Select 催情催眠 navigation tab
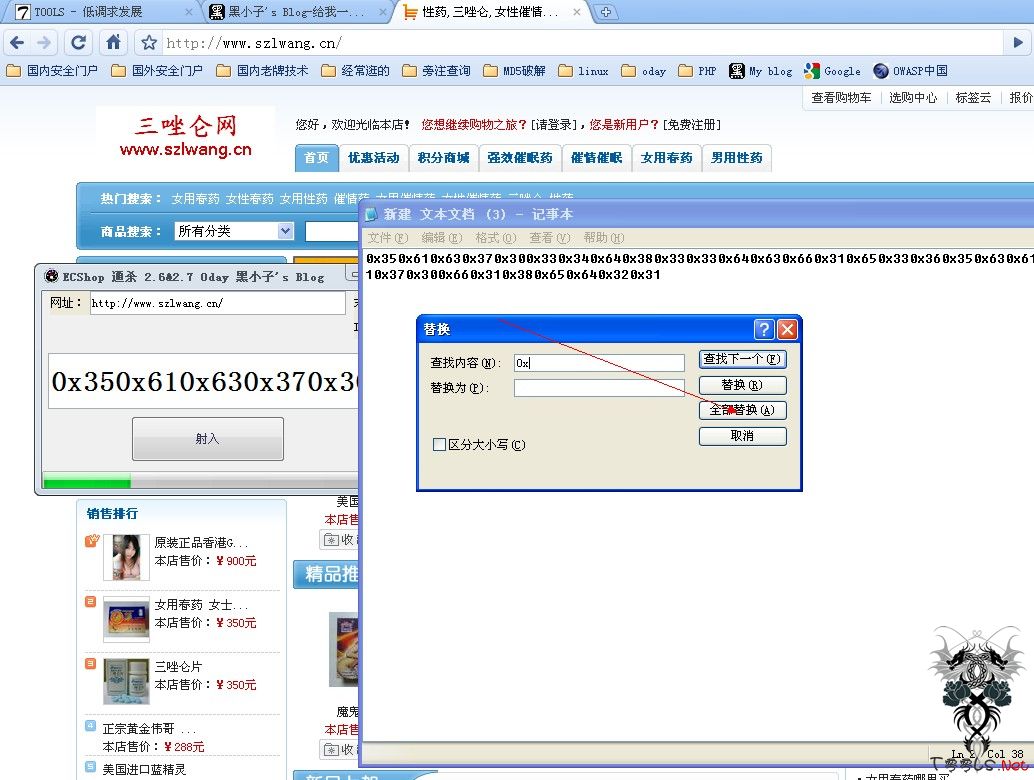Image resolution: width=1034 pixels, height=780 pixels. 597,158
